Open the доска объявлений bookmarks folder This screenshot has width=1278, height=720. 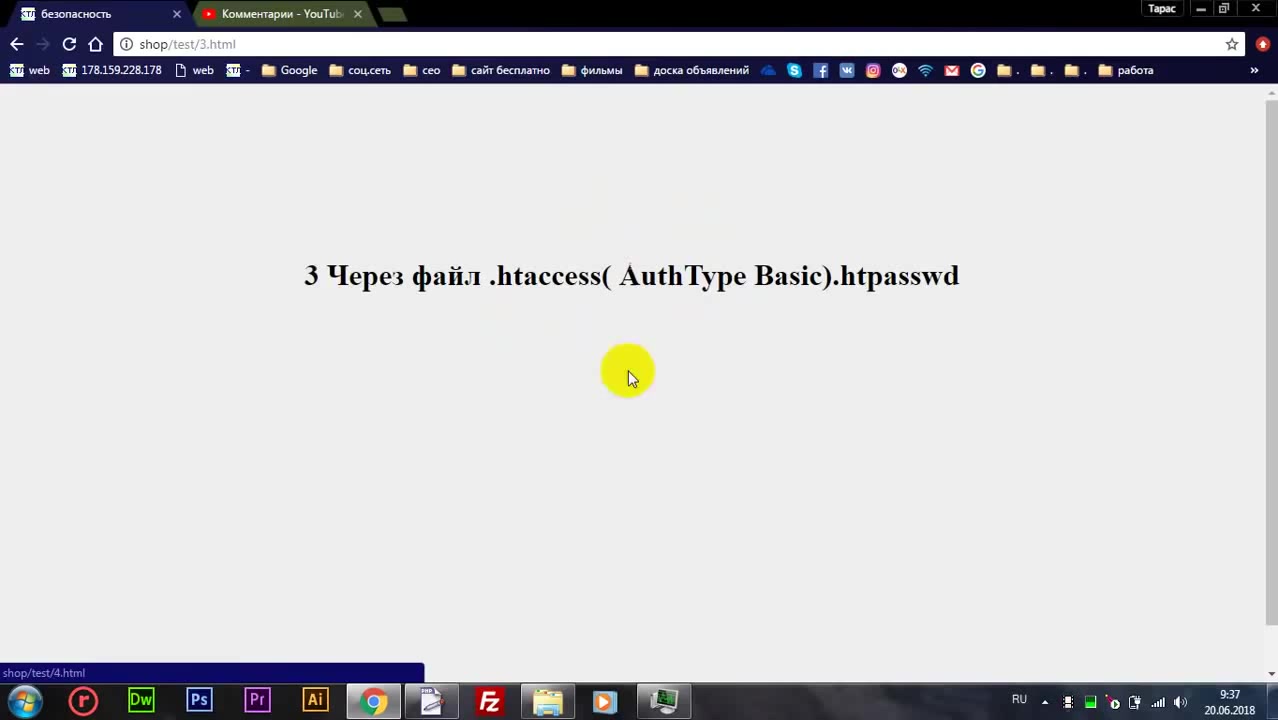[x=692, y=70]
